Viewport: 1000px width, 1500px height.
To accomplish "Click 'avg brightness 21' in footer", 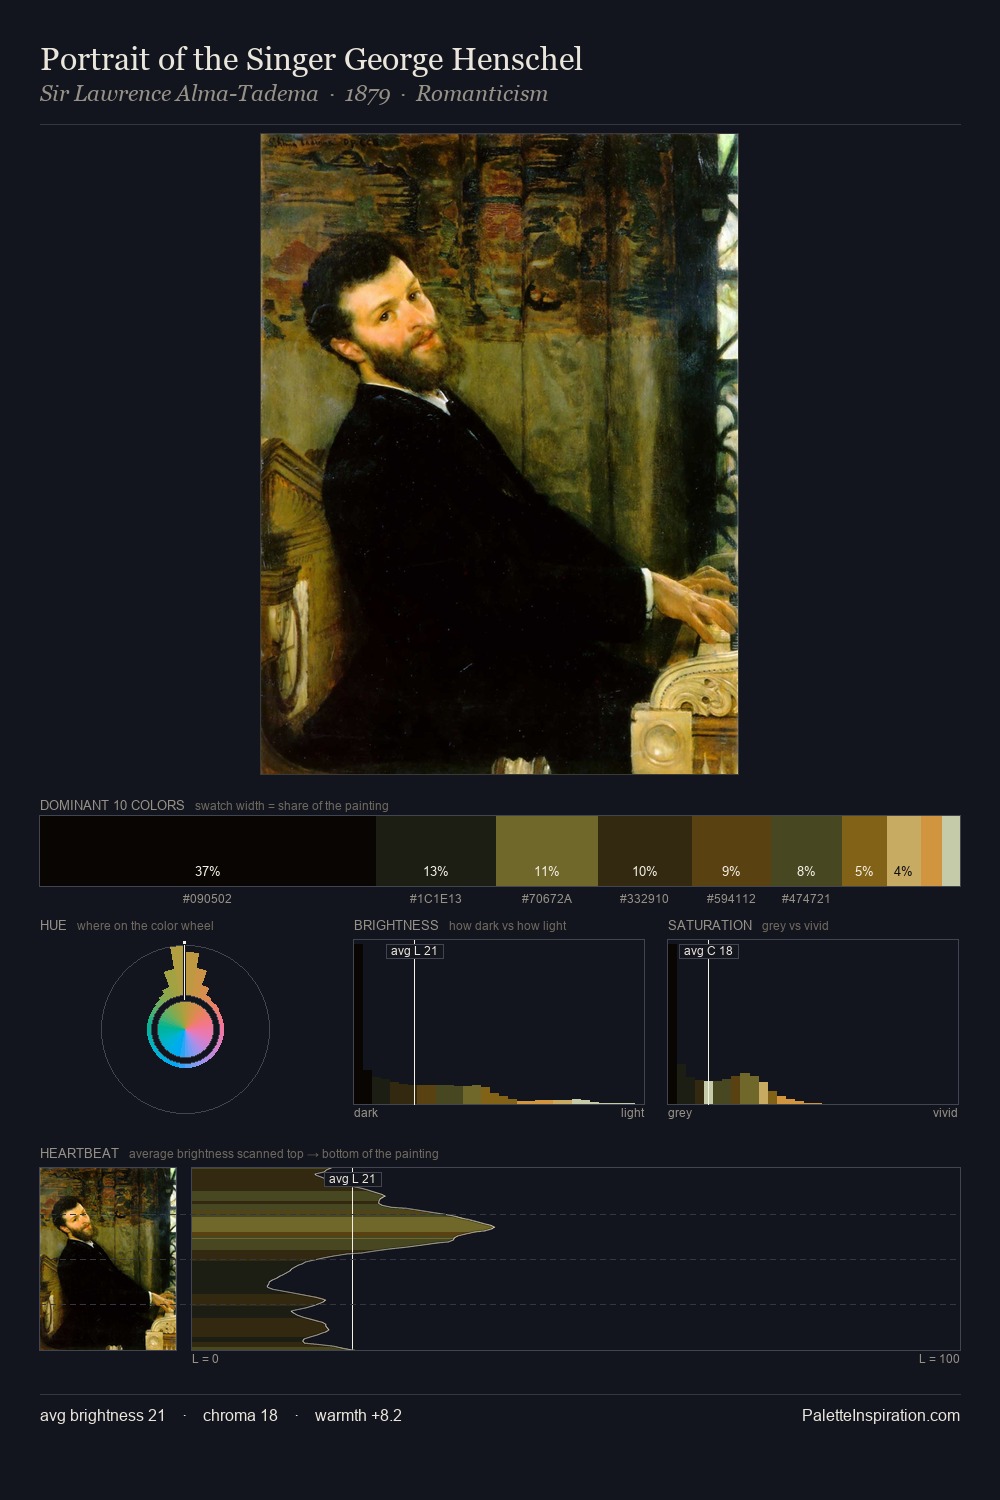I will [x=102, y=1415].
